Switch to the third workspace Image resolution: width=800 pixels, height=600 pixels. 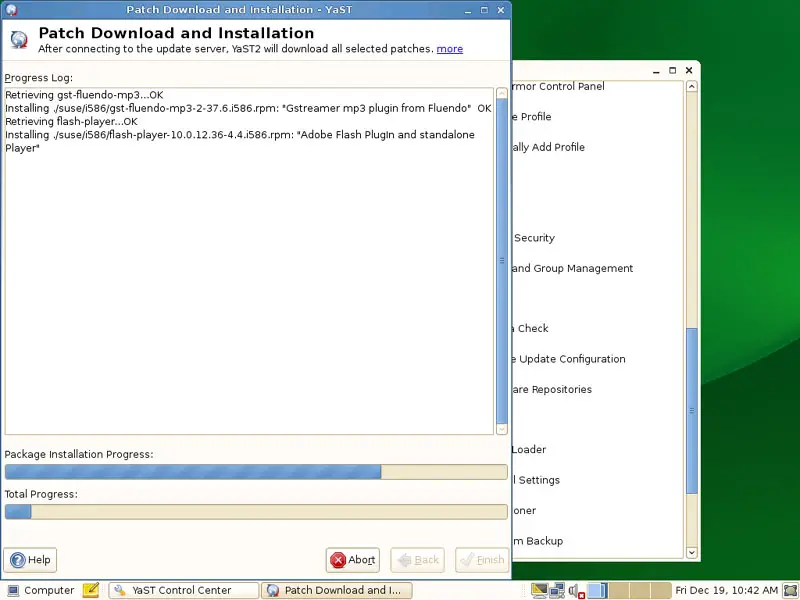(x=639, y=590)
